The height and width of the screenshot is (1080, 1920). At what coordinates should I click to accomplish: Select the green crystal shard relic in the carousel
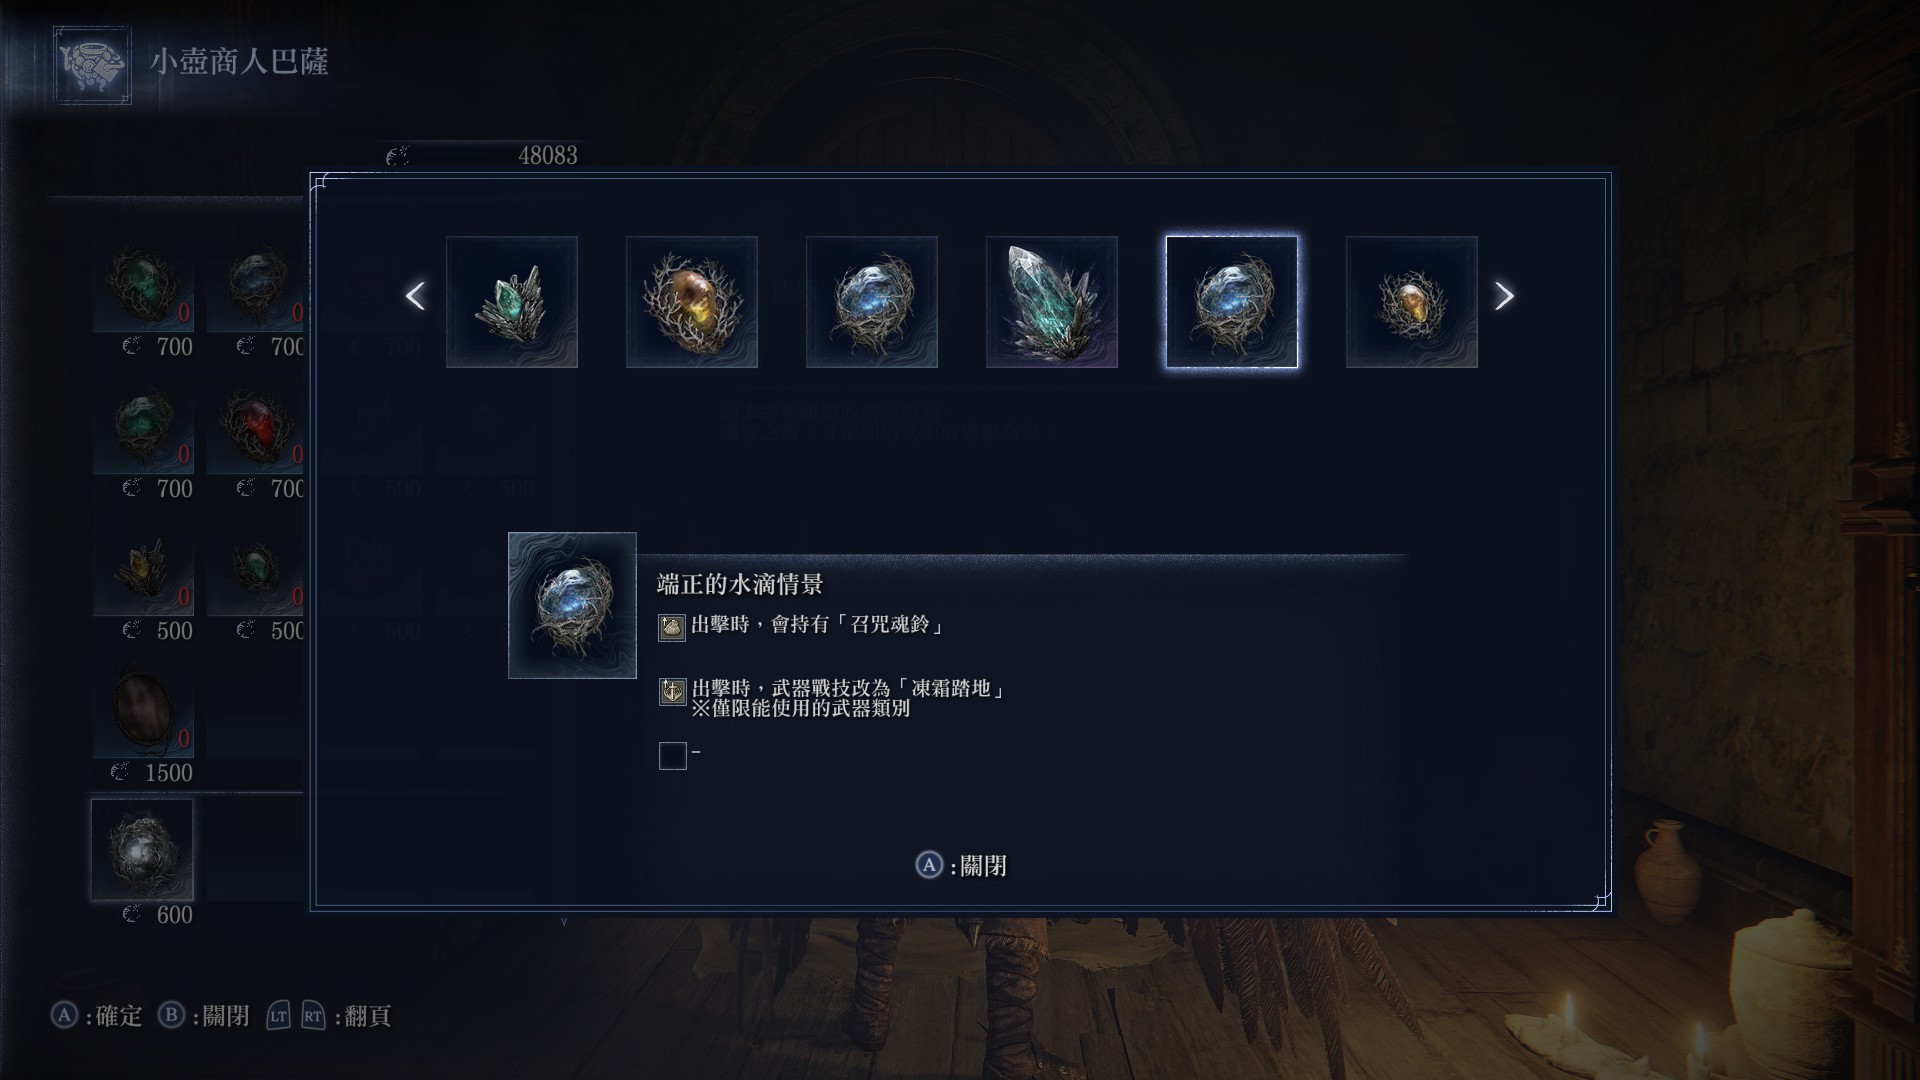coord(512,302)
